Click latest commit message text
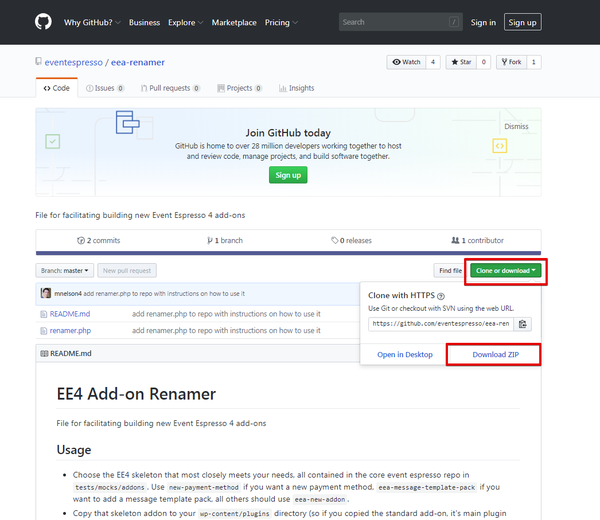 tap(164, 293)
